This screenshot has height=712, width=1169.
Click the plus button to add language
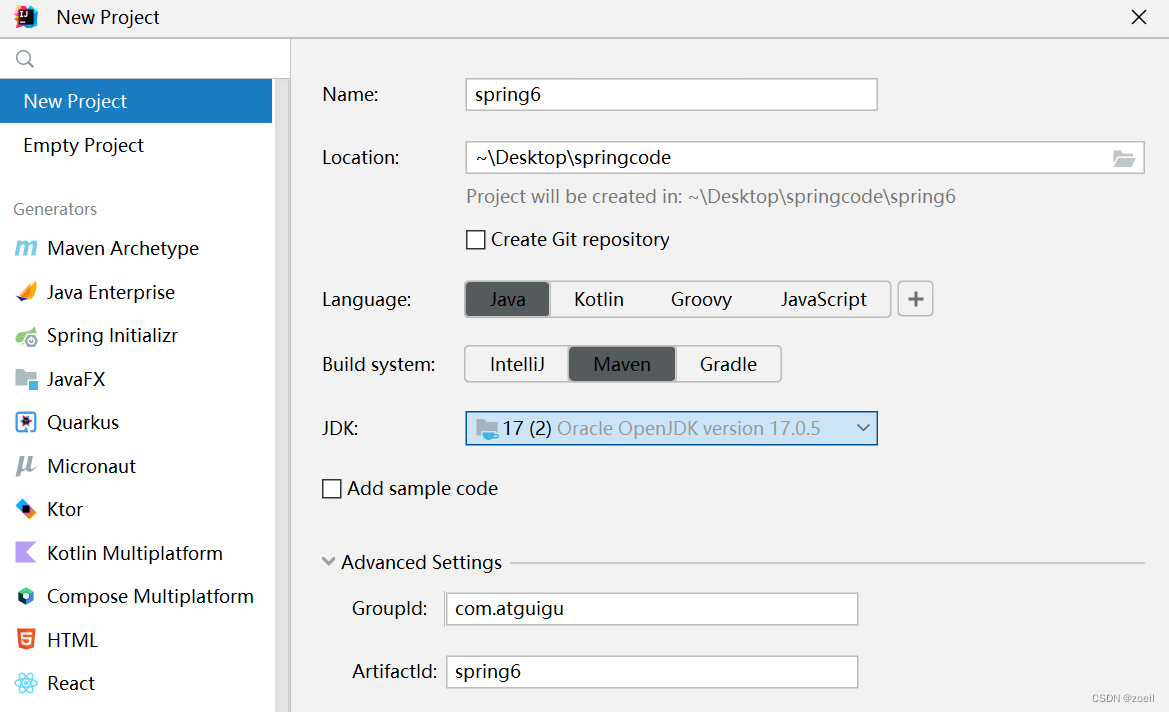coord(916,299)
